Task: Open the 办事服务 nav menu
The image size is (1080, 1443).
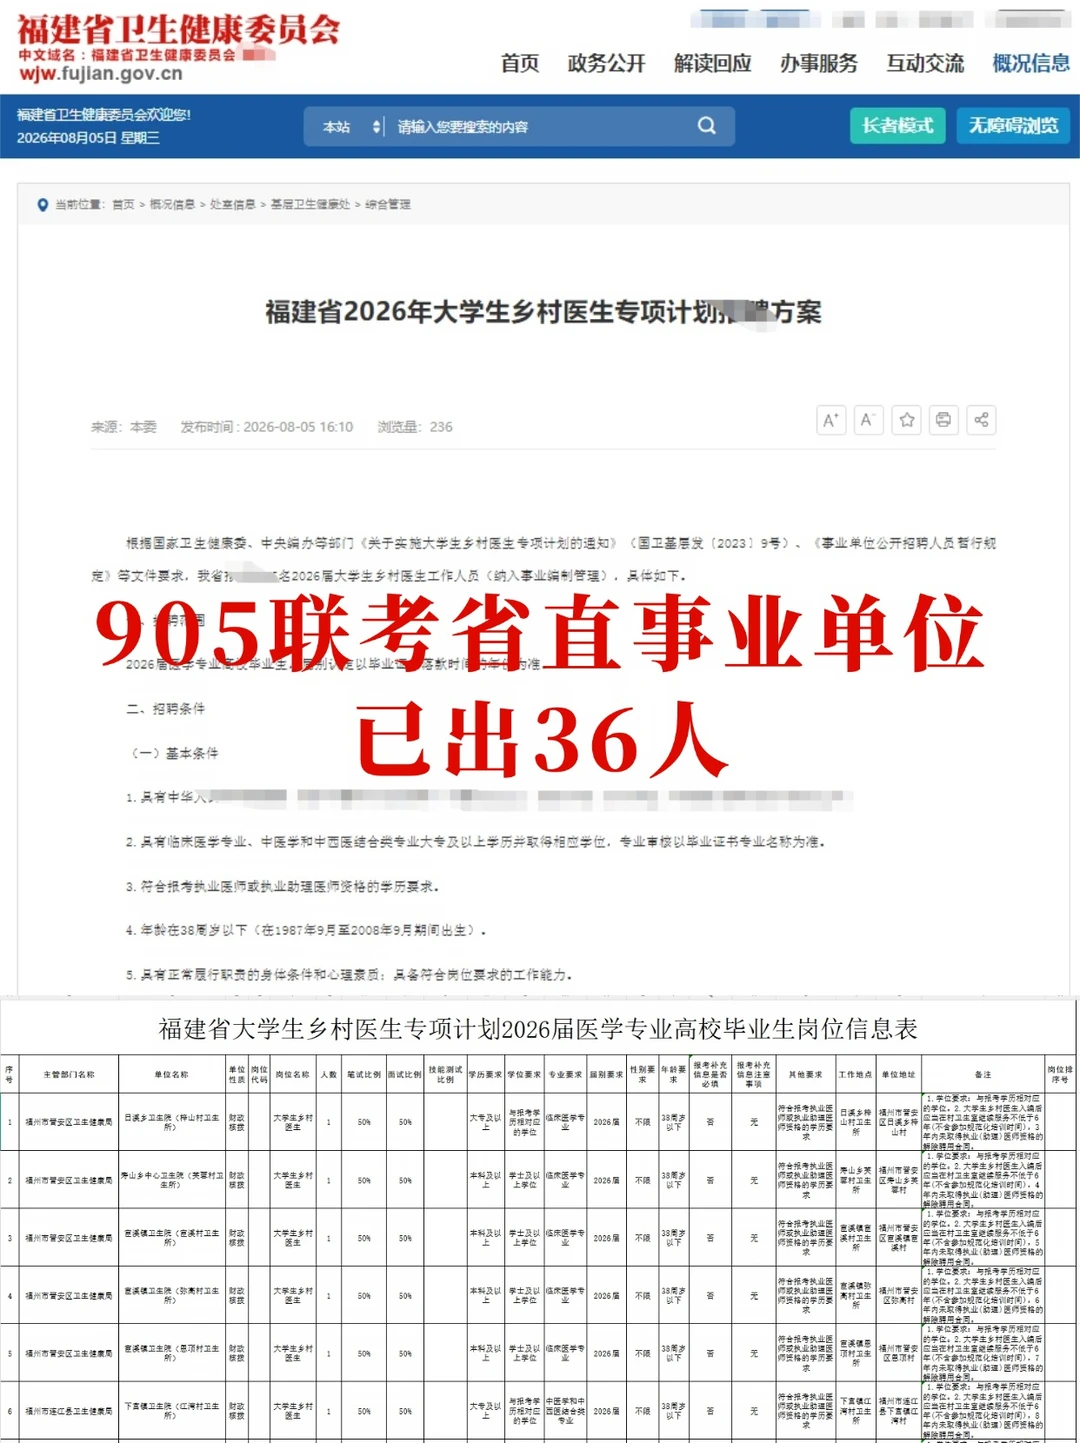Action: [x=818, y=63]
